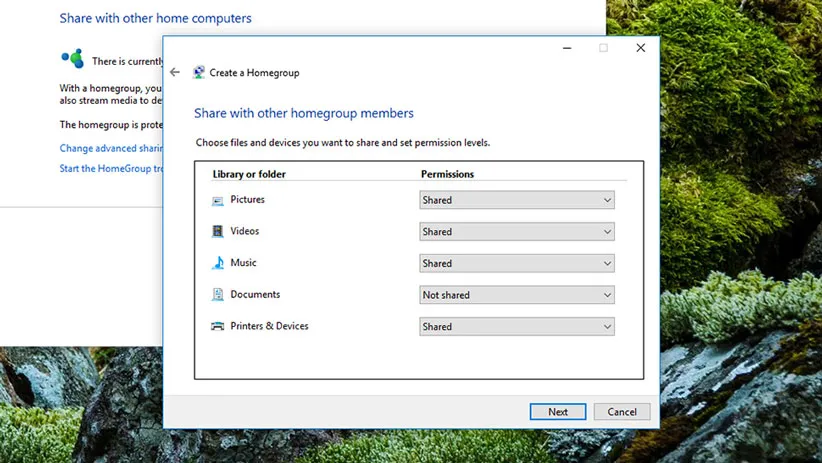Click the HomeGroup icon in title
Screen dimensions: 822x463
(x=199, y=73)
